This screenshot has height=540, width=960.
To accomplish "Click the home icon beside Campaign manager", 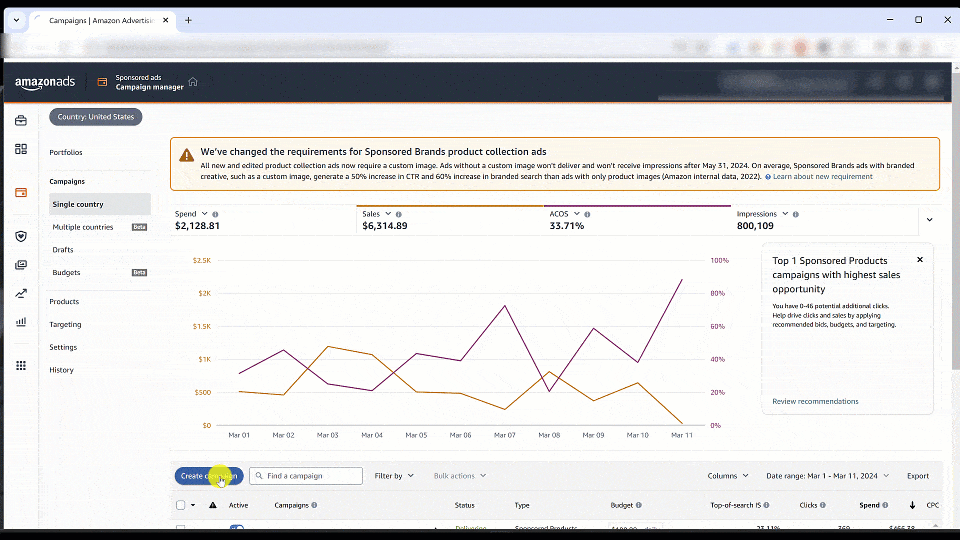I will [x=193, y=82].
